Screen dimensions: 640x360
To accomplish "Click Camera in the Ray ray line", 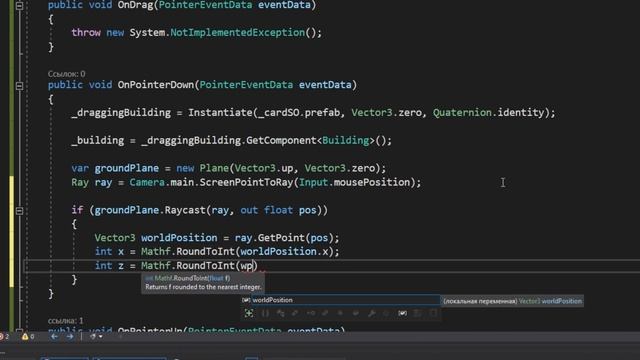I will tap(147, 182).
